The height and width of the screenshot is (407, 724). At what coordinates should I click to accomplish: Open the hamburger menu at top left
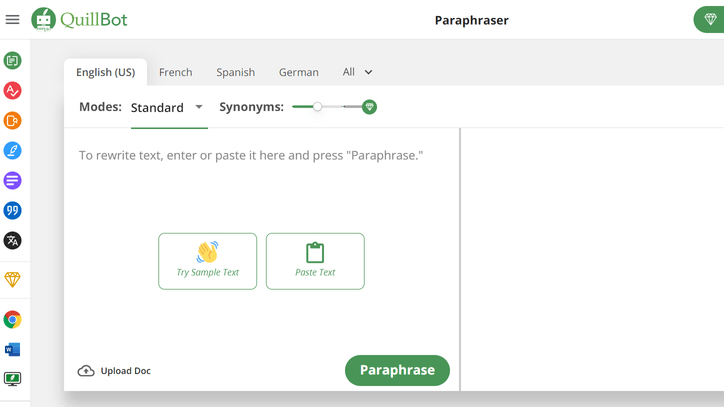tap(13, 19)
